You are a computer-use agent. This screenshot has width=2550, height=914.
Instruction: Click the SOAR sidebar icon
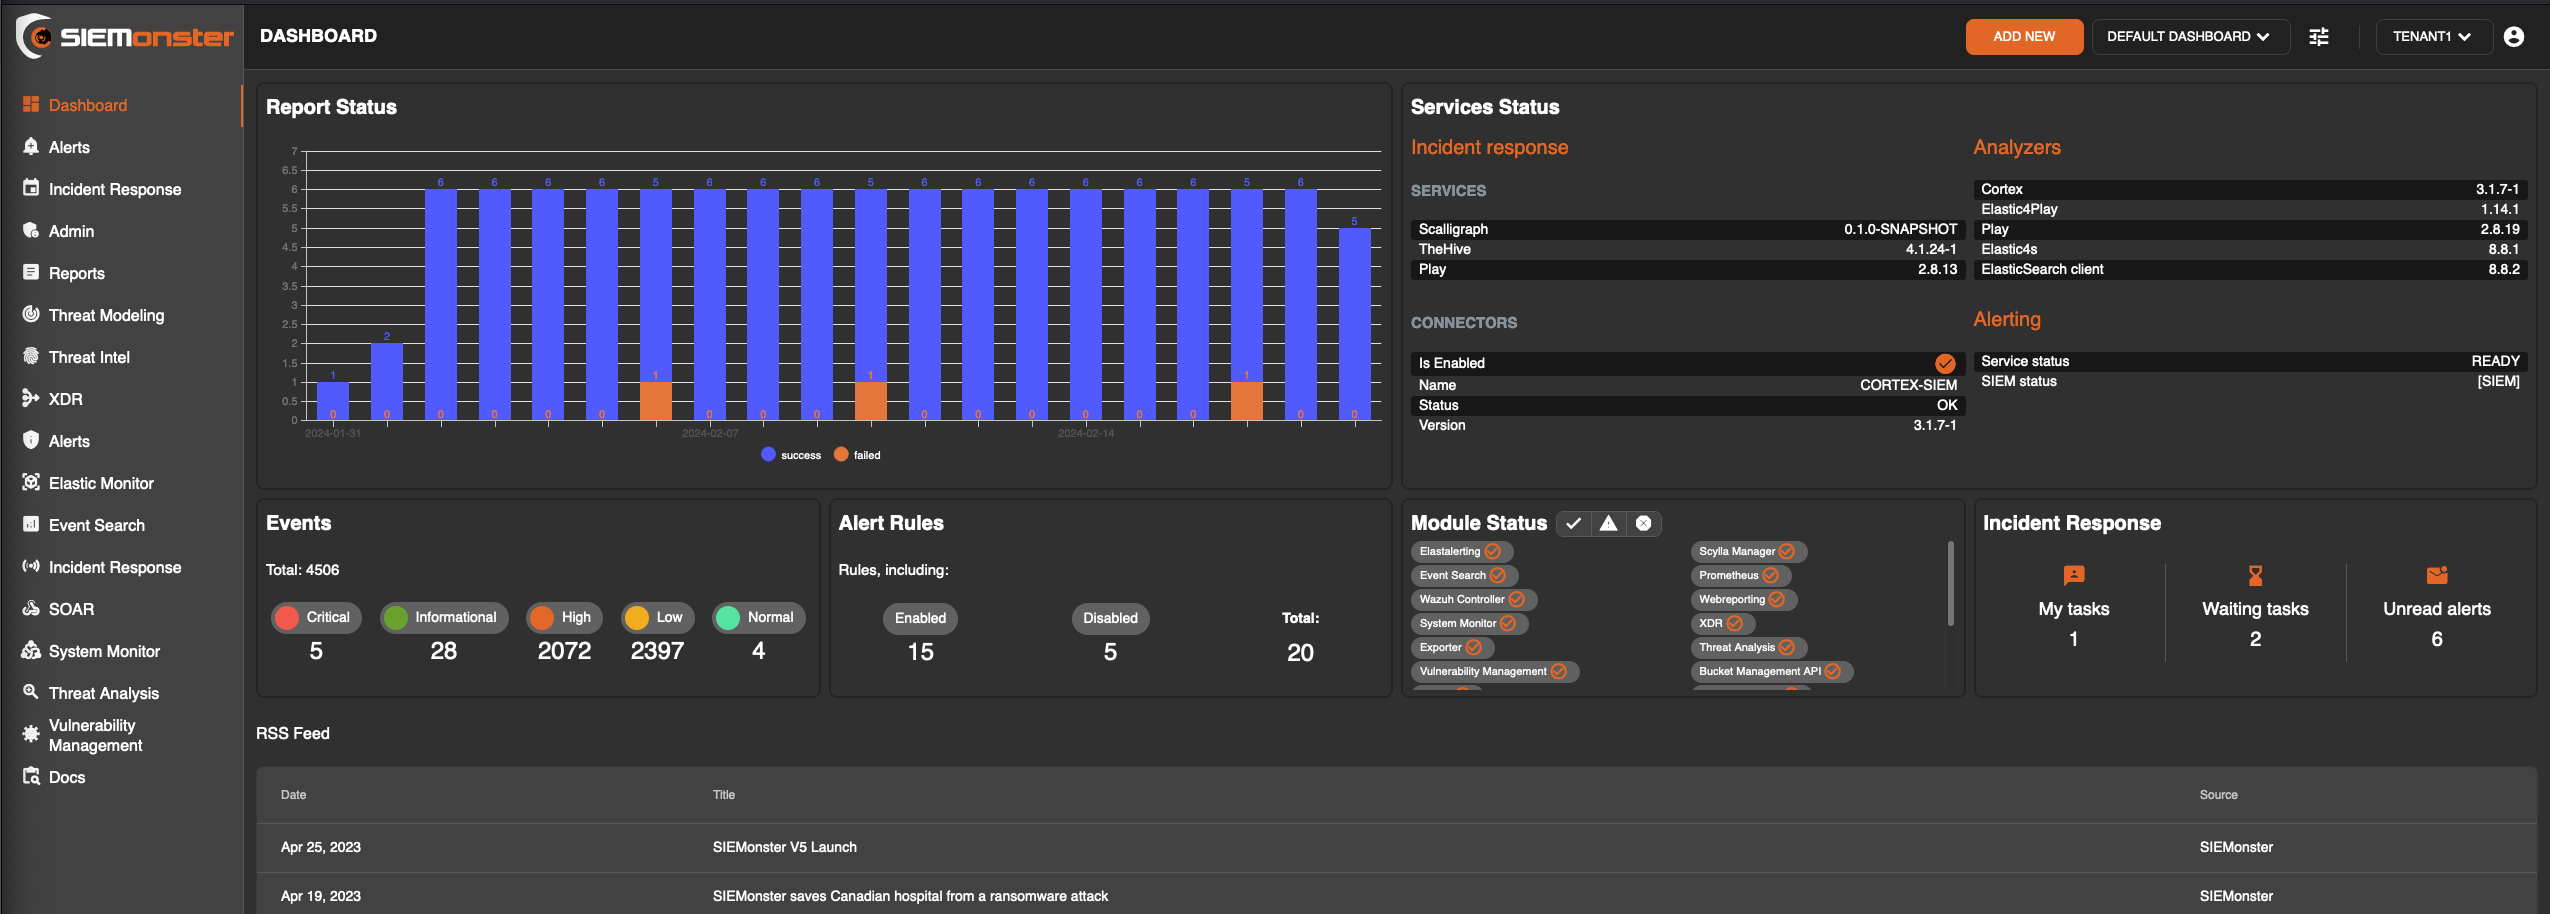pos(31,608)
